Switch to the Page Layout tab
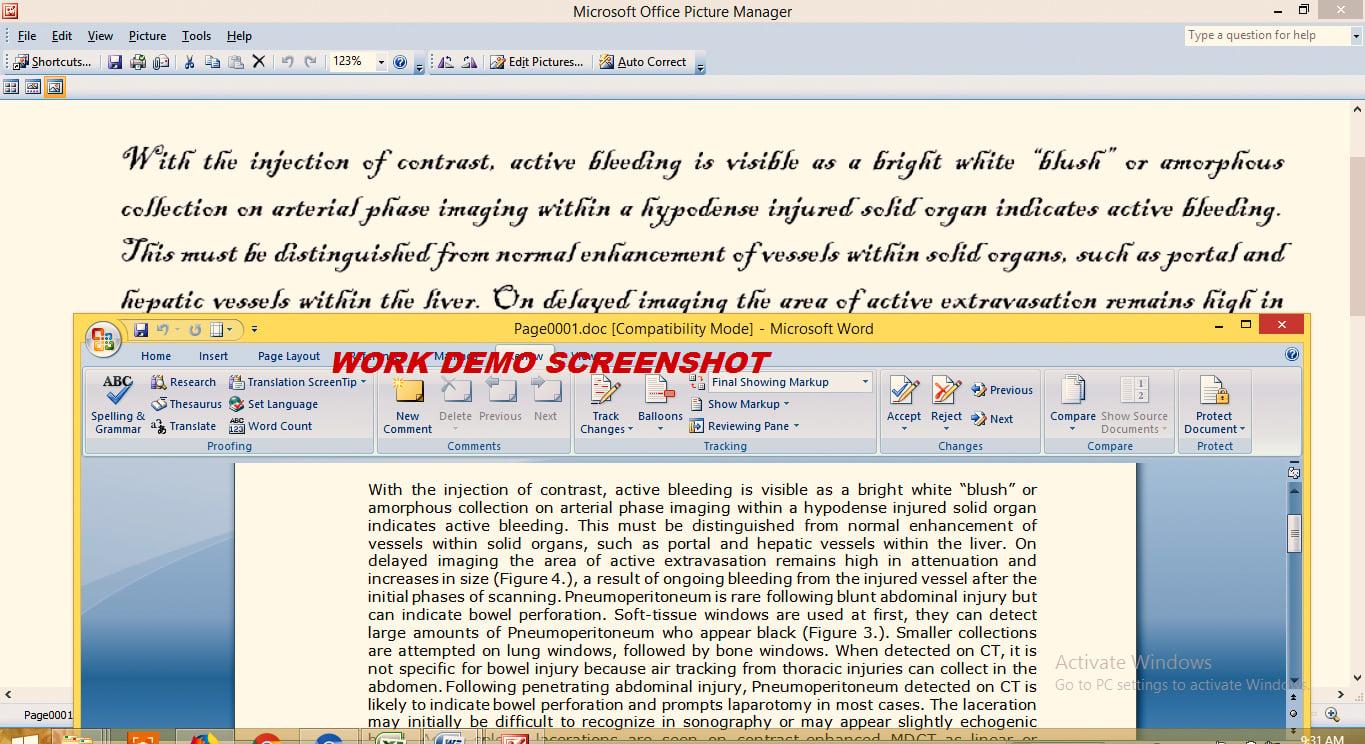Screen dimensions: 1365x744 288,356
